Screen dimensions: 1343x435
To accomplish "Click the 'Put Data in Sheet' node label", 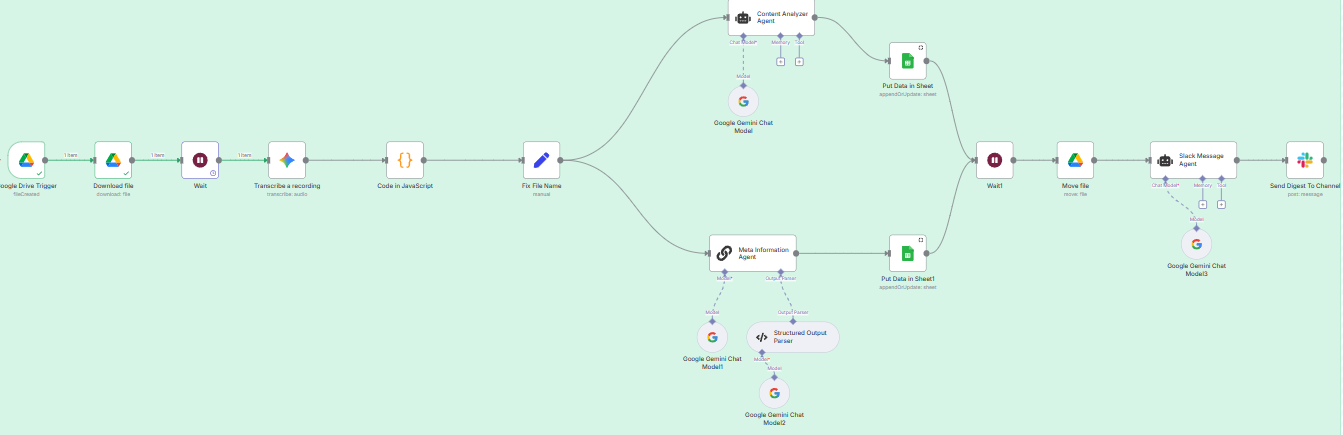I will click(x=908, y=87).
